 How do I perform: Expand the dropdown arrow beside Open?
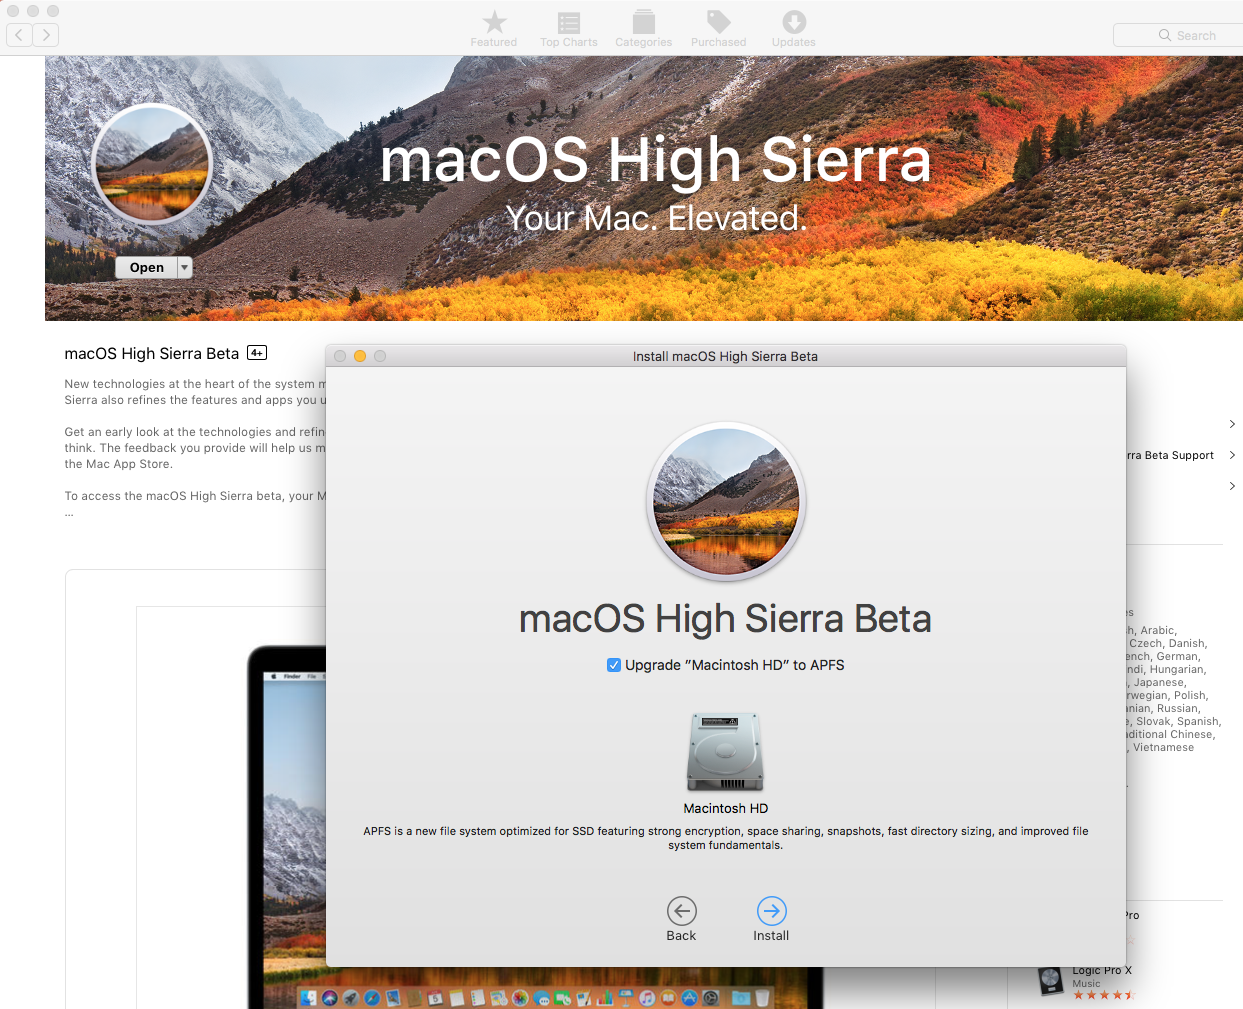[x=185, y=267]
